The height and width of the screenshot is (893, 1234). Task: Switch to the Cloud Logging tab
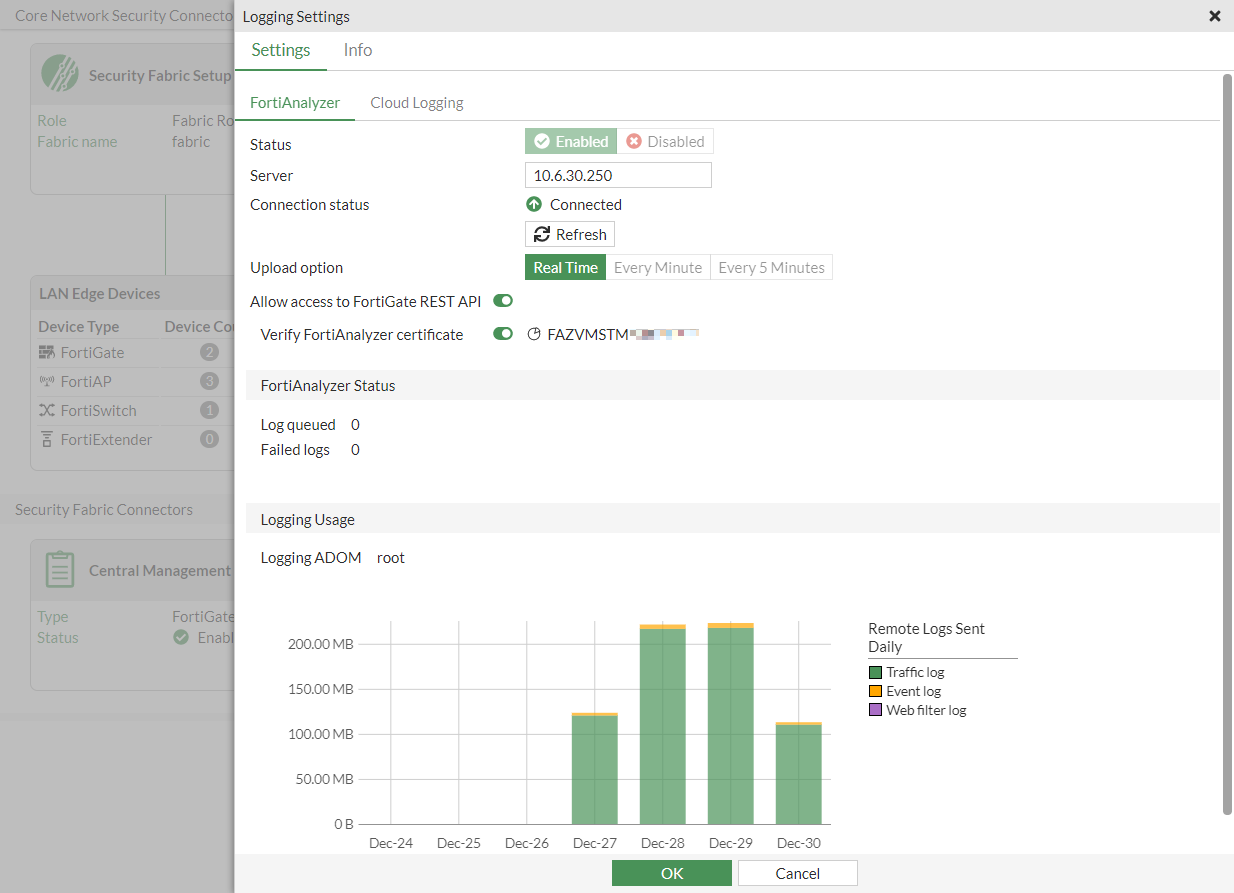click(416, 102)
